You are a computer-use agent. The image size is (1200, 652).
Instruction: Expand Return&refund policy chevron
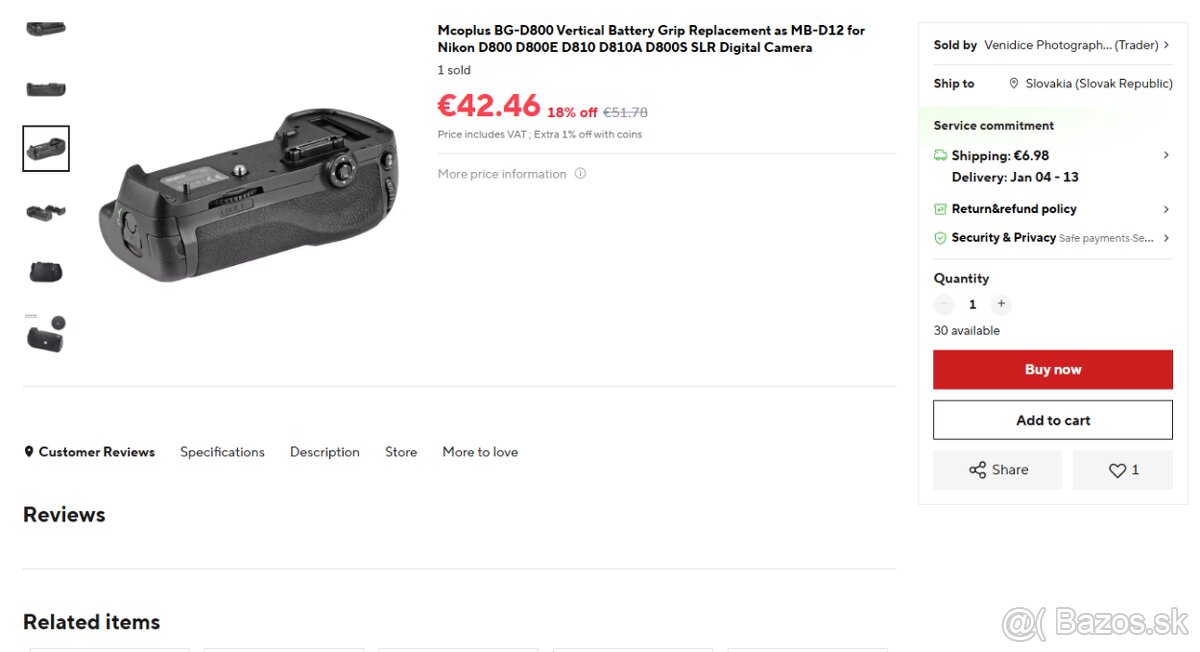[1166, 209]
